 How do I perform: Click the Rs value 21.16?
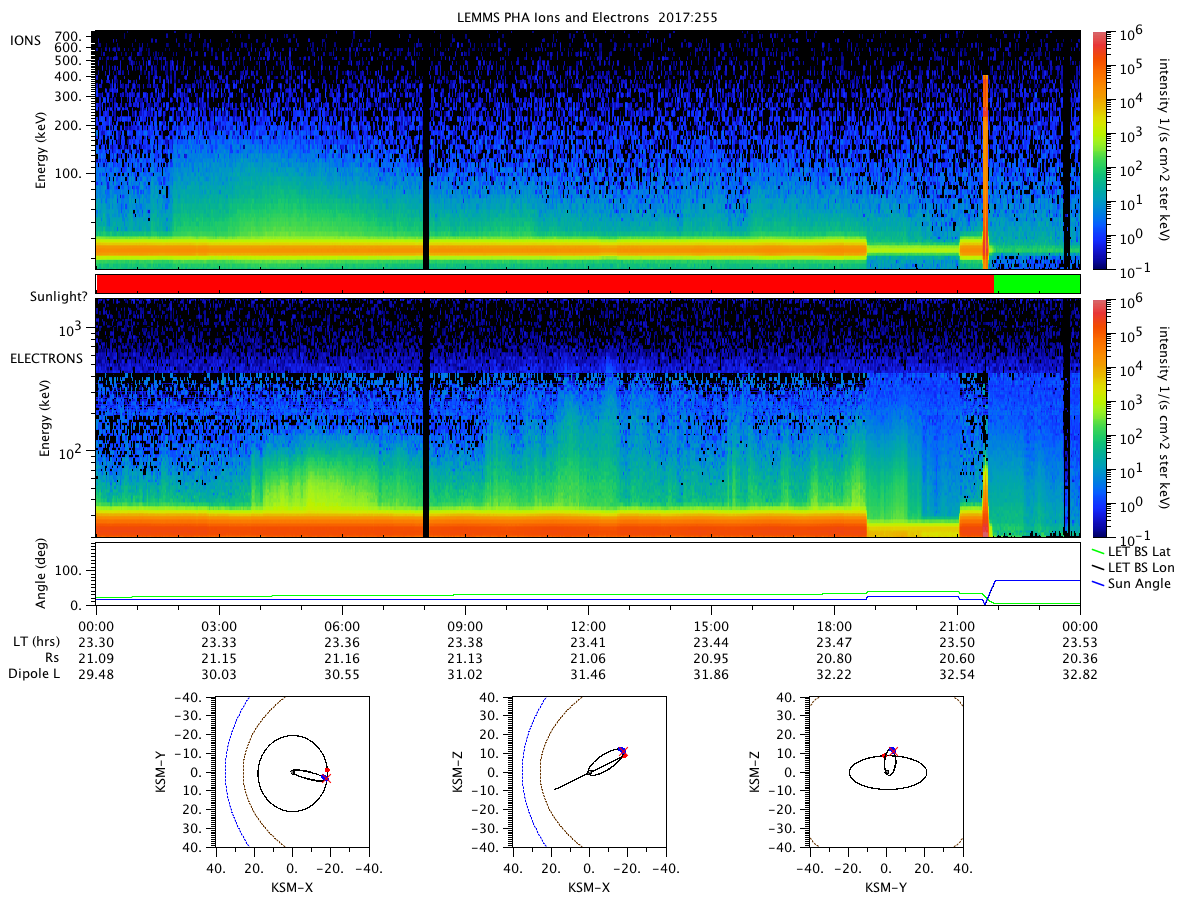(x=342, y=657)
